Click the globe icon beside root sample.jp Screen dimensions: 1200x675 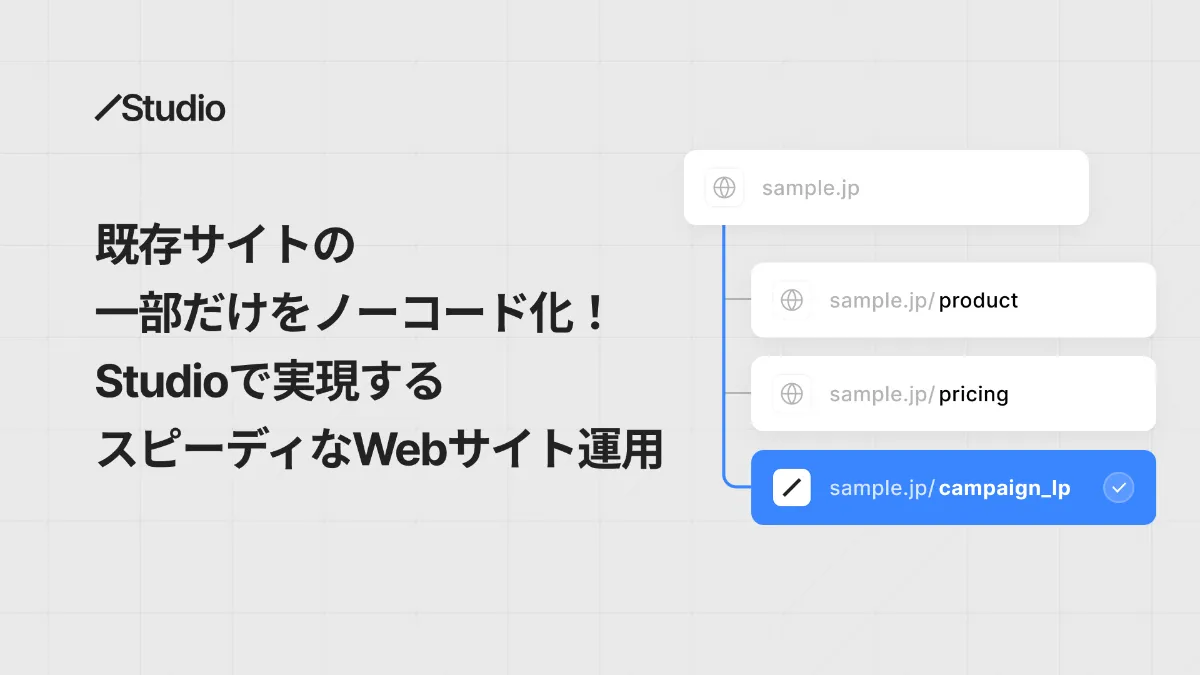pyautogui.click(x=724, y=188)
